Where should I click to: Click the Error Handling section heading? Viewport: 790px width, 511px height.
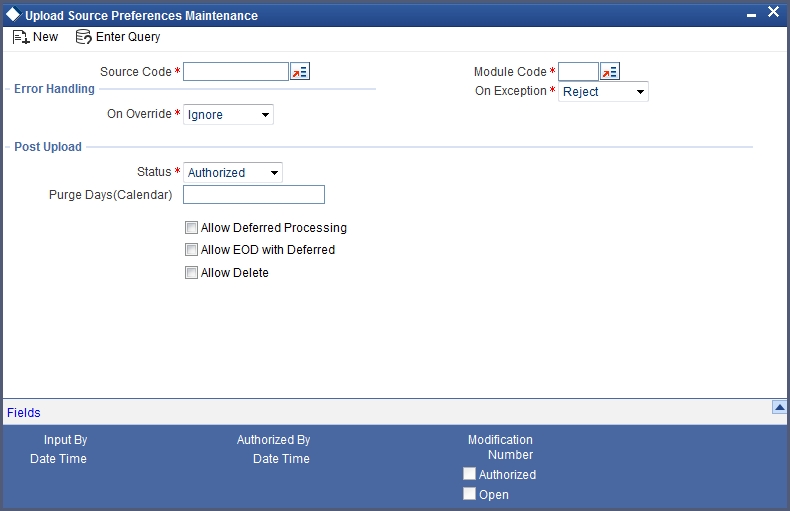click(54, 89)
